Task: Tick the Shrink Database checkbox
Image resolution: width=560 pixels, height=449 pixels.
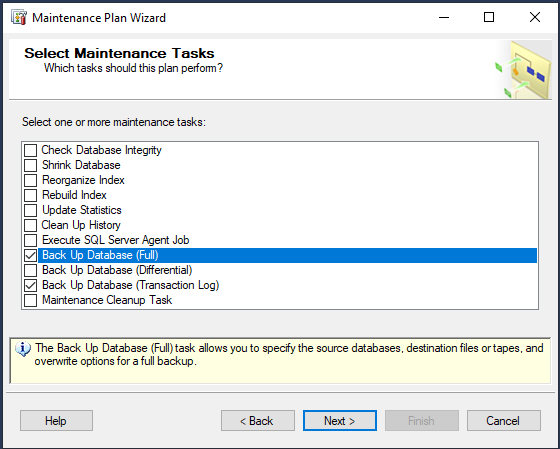Action: (30, 165)
